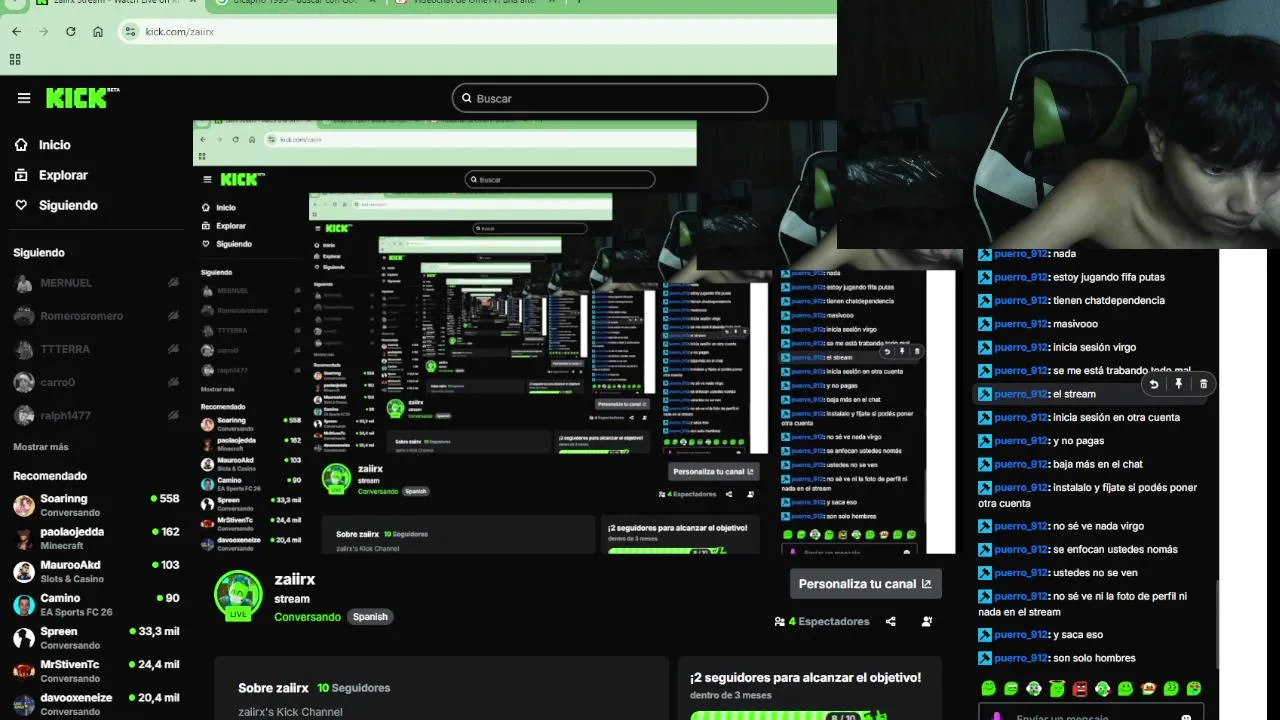This screenshot has width=1280, height=720.
Task: Click the offline icon beside TTTERRA
Action: [173, 349]
